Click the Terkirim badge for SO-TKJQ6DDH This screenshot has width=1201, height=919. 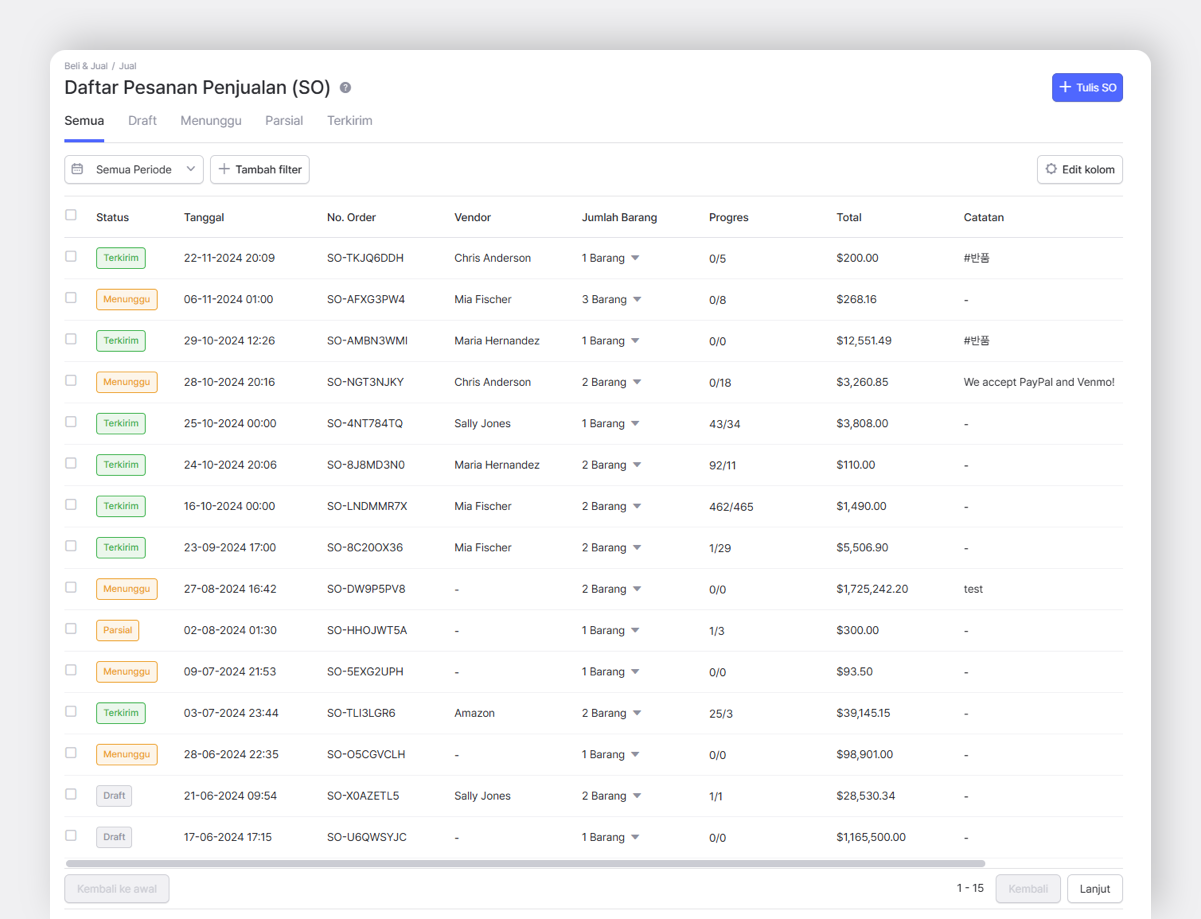[121, 258]
